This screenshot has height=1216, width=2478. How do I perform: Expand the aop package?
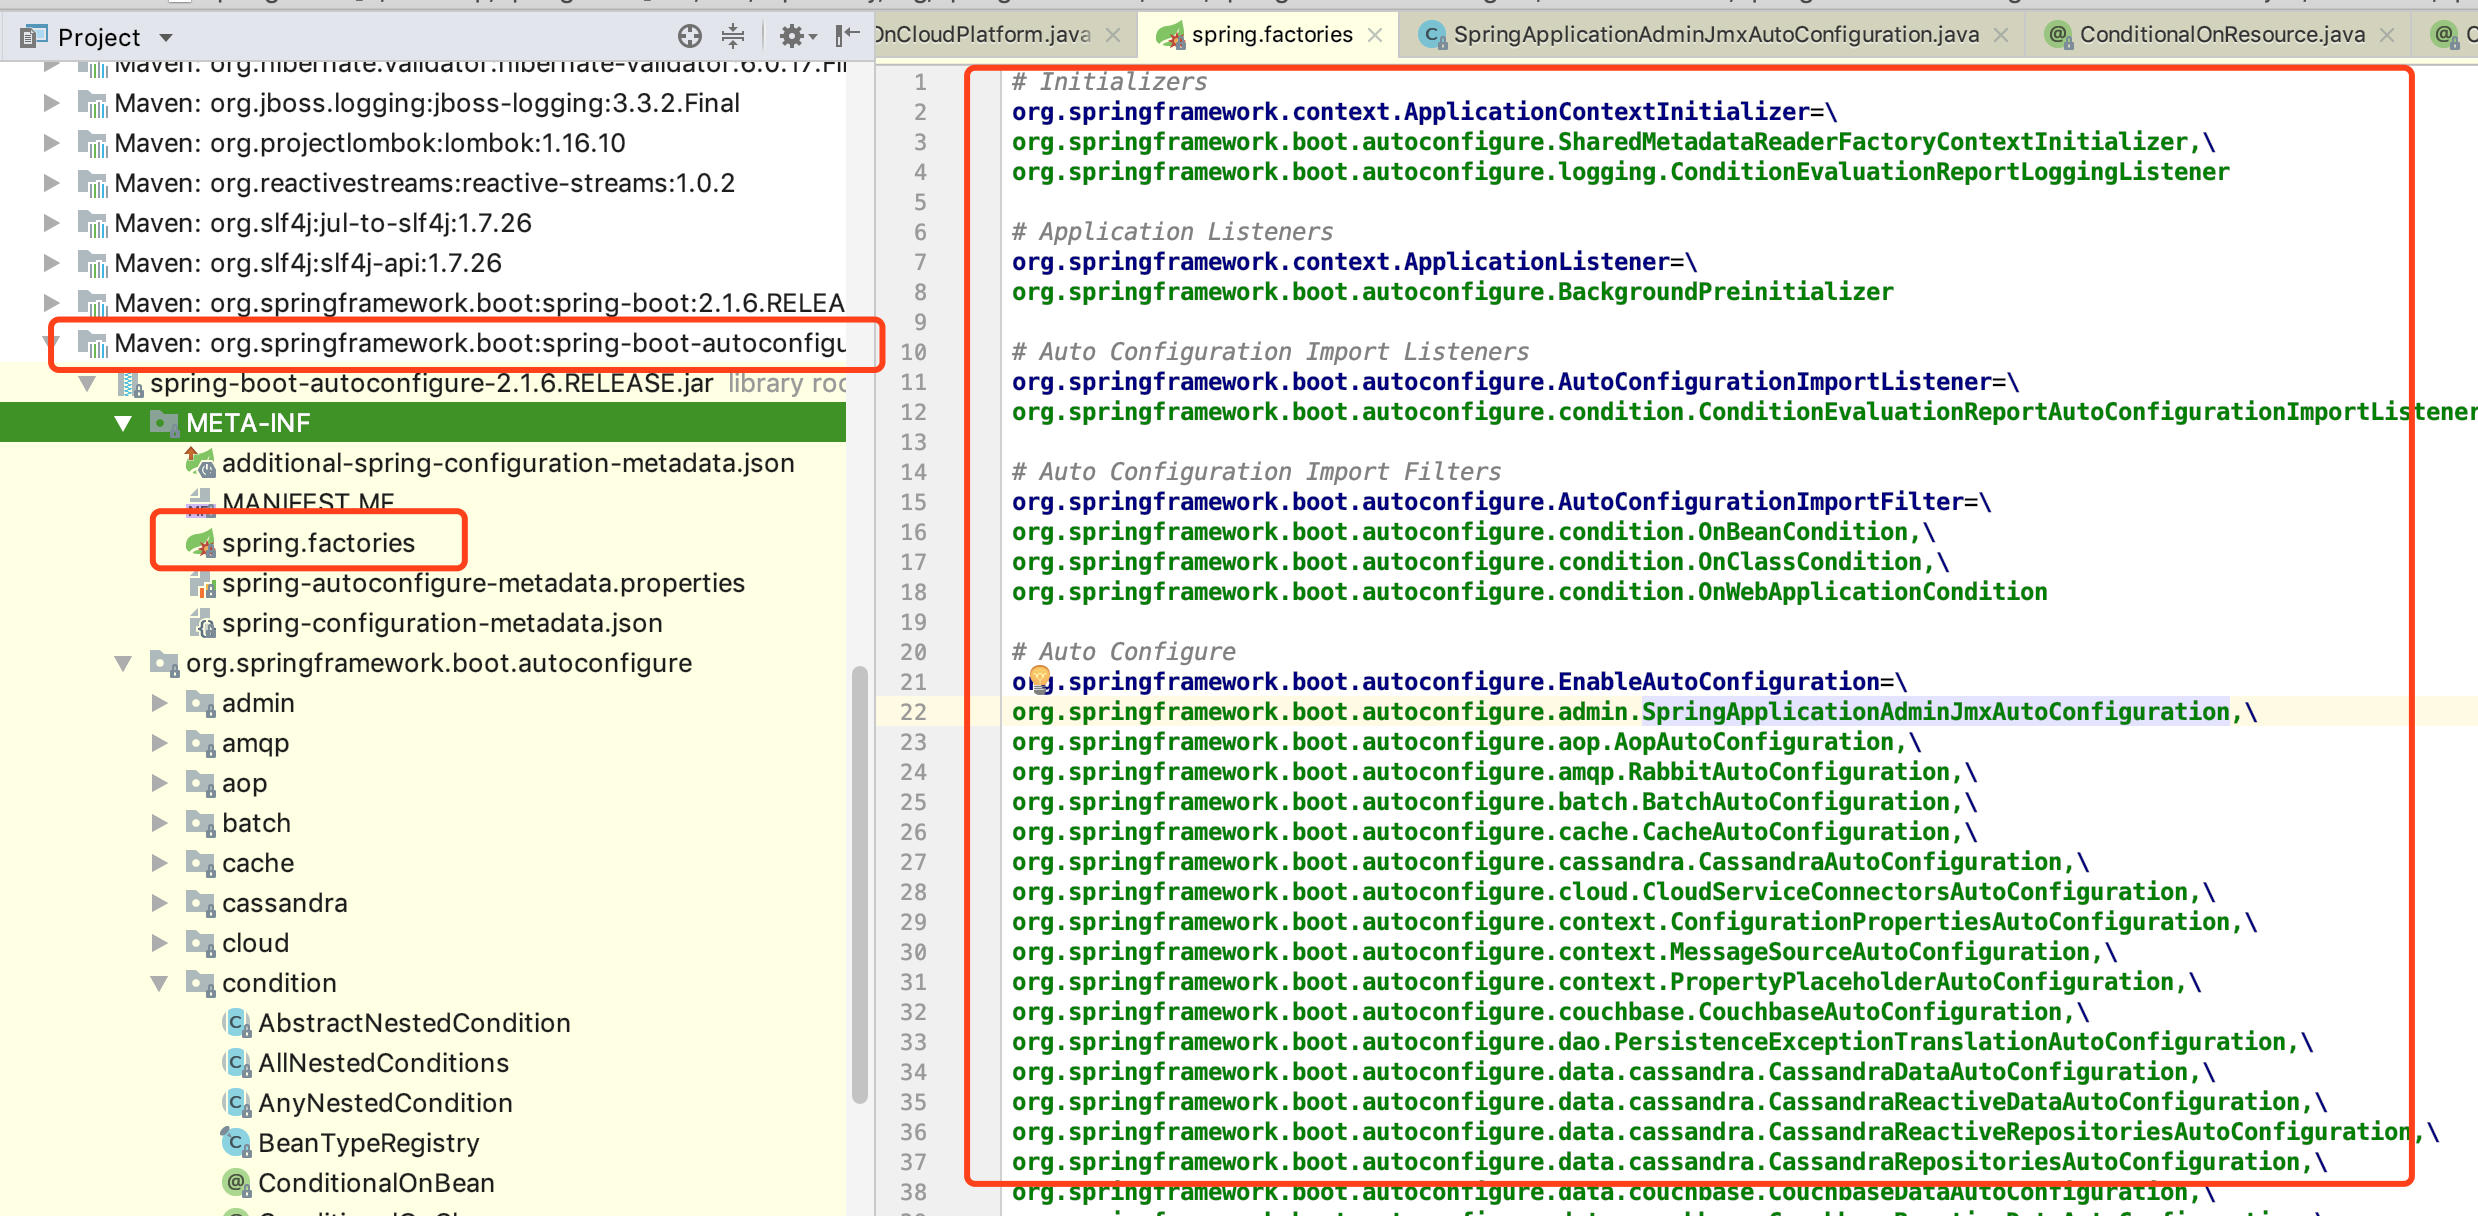[159, 783]
